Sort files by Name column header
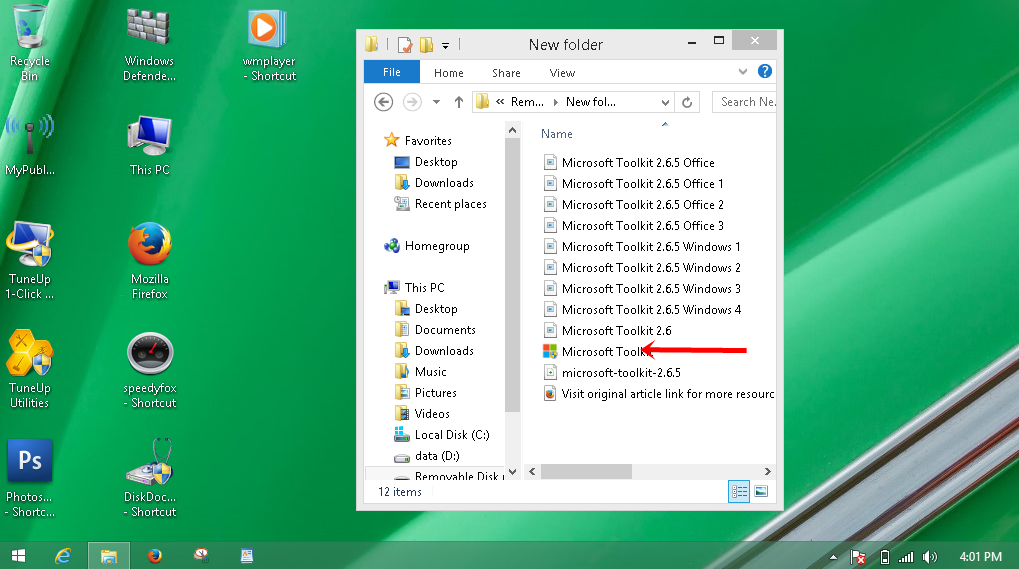Image resolution: width=1019 pixels, height=569 pixels. pos(557,134)
